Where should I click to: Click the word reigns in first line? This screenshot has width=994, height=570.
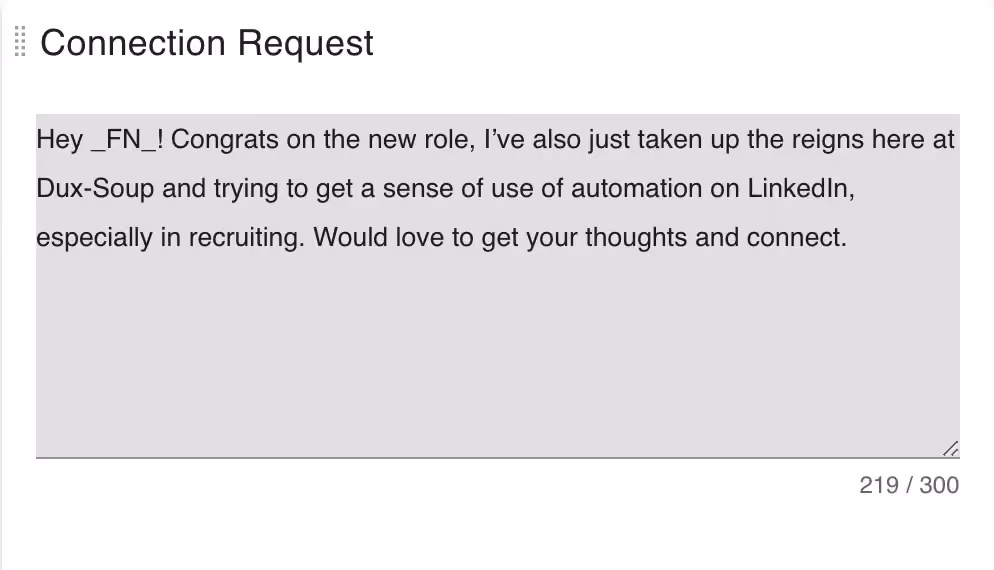tap(827, 139)
